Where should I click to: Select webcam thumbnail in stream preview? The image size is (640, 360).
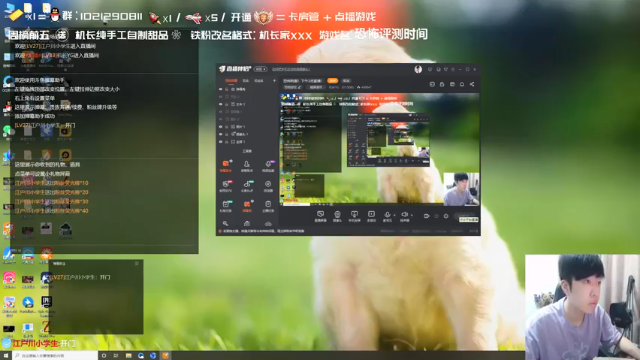(x=461, y=189)
